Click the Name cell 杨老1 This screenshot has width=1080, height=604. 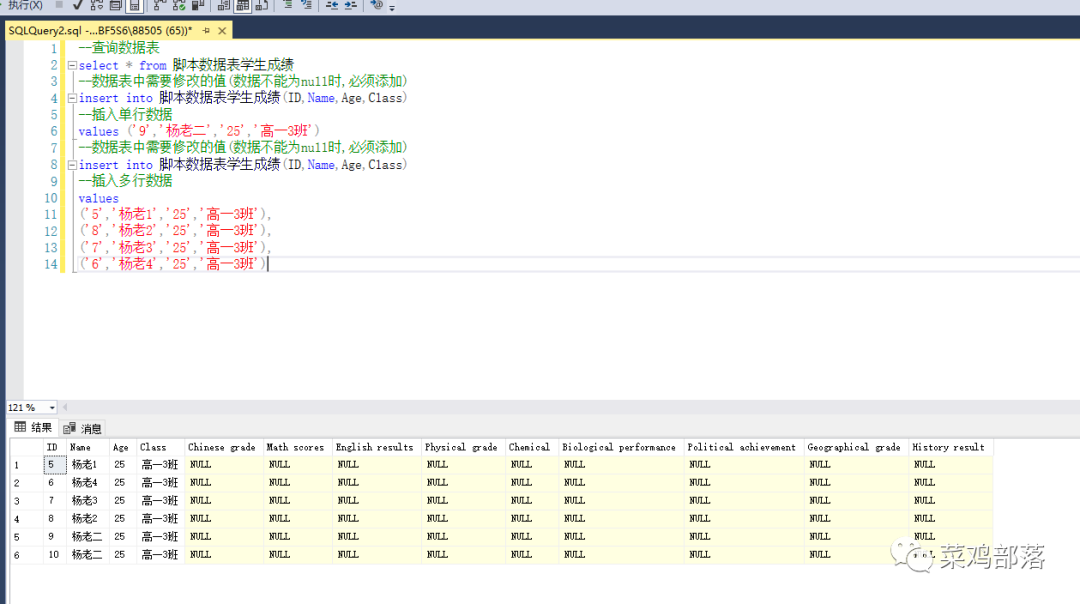[x=88, y=465]
